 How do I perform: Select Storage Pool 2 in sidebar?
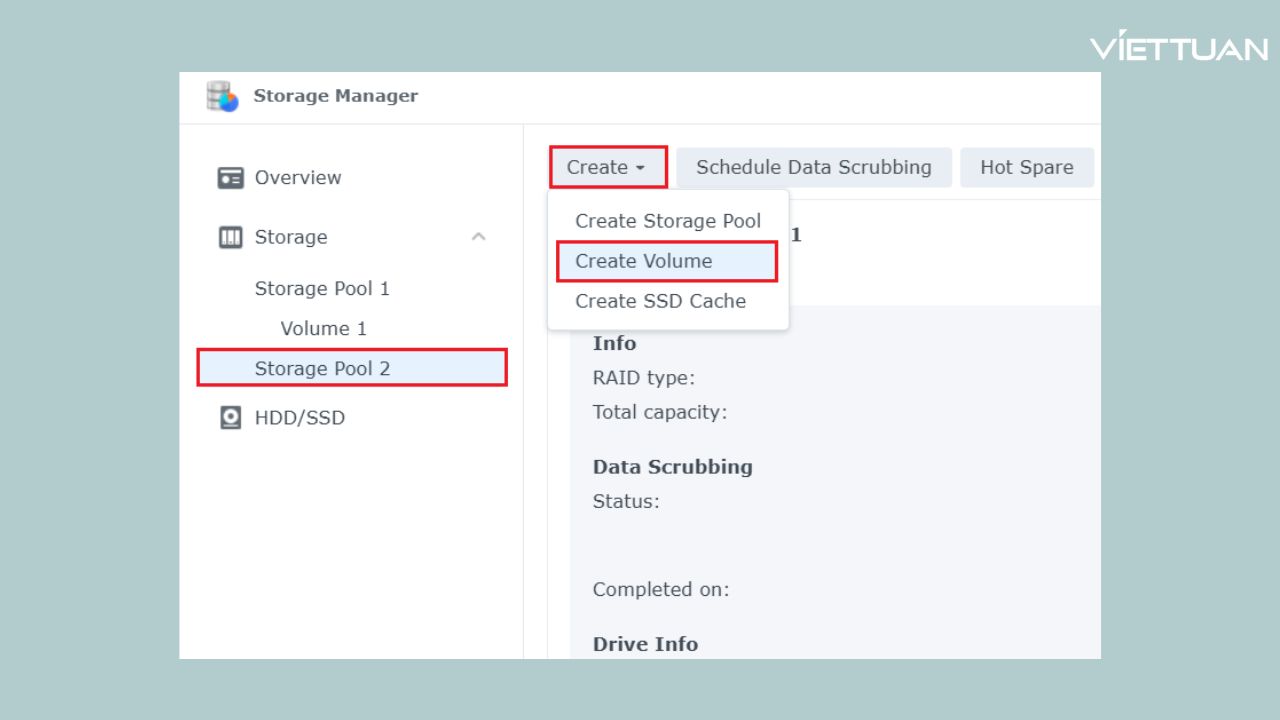(x=322, y=368)
